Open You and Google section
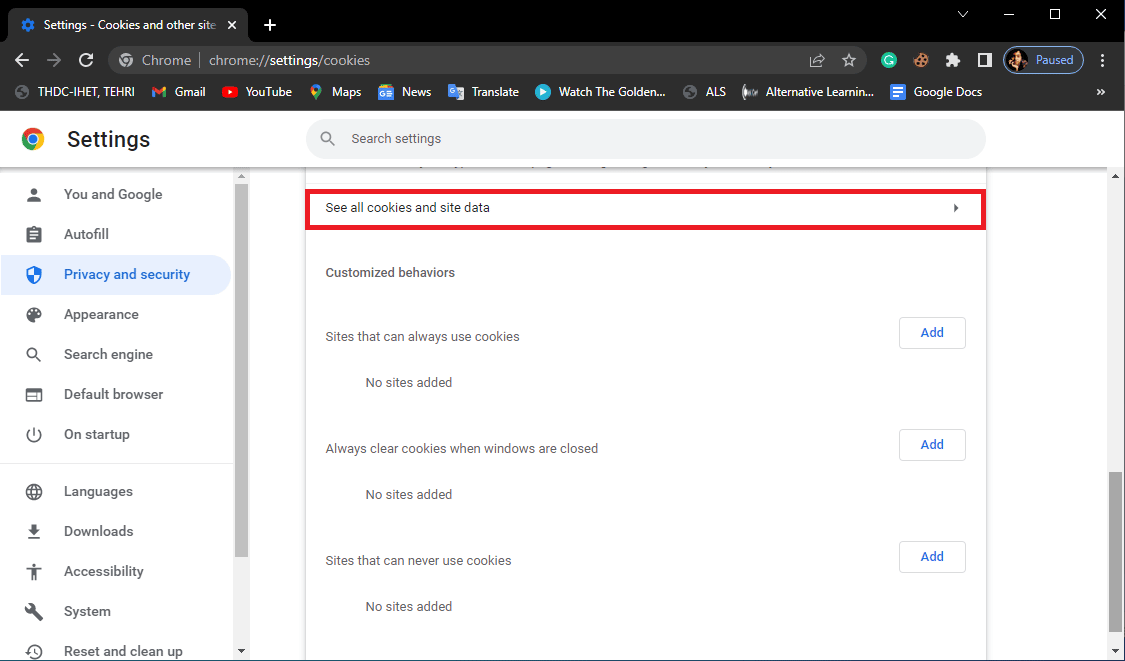 click(x=116, y=194)
